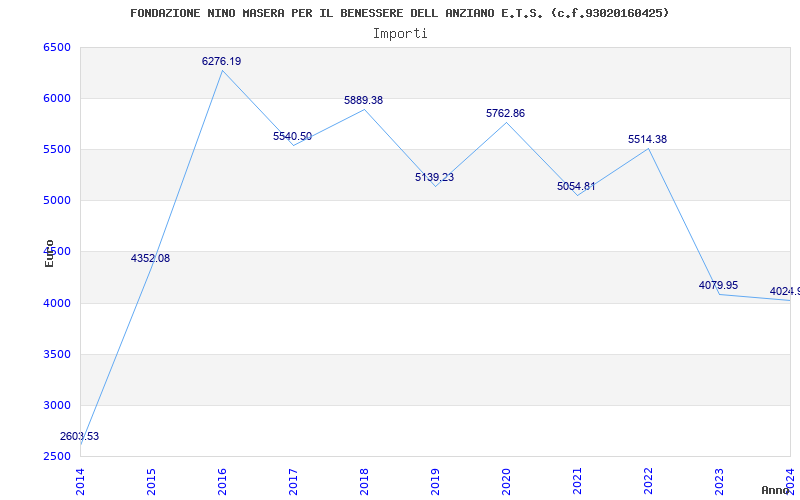The height and width of the screenshot is (500, 800).
Task: Select the Importi subtitle
Action: click(400, 34)
